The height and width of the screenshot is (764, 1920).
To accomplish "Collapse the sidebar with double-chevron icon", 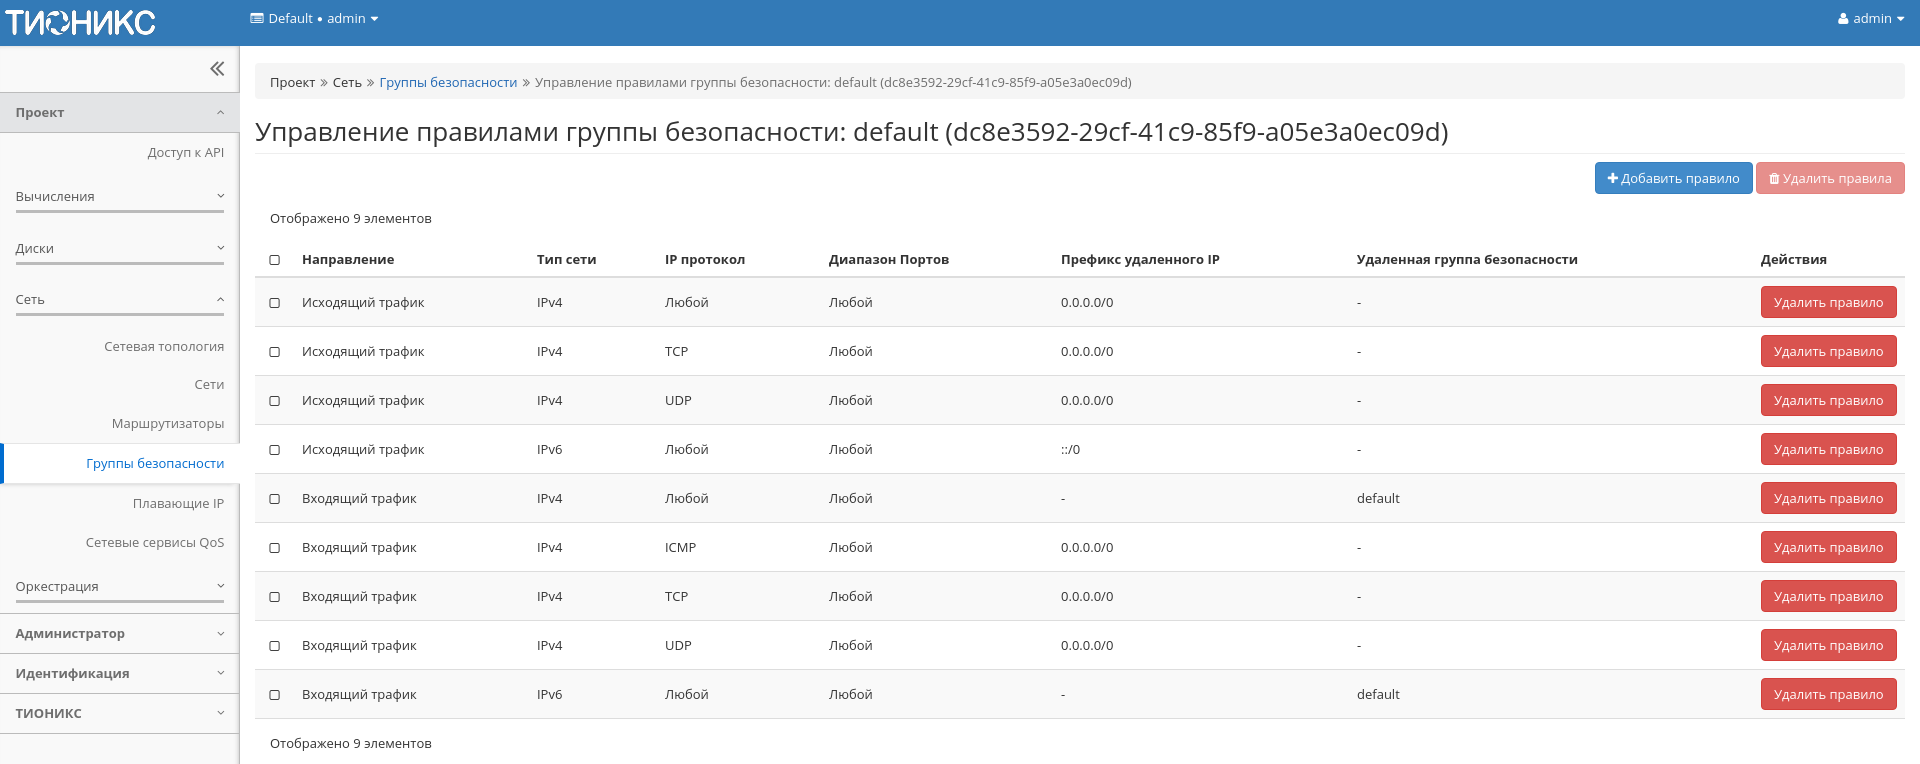I will click(x=217, y=69).
